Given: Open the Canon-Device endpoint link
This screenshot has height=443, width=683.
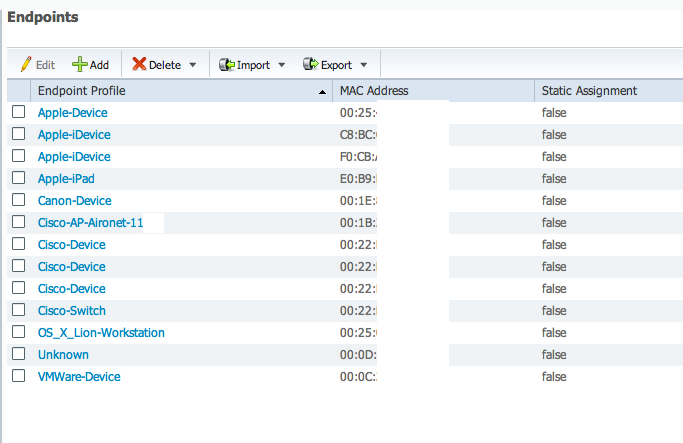Looking at the screenshot, I should pos(74,201).
